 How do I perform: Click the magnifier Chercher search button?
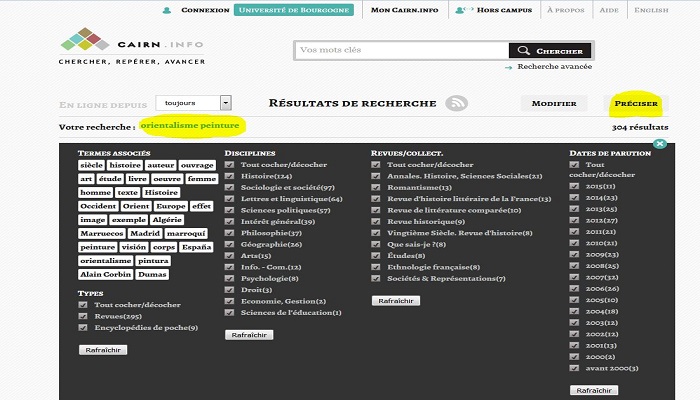click(549, 50)
